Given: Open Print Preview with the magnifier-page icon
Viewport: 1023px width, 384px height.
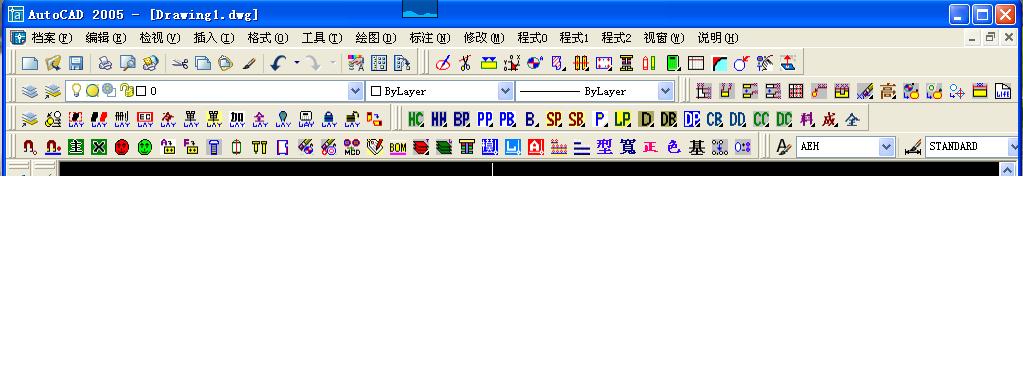Looking at the screenshot, I should coord(127,63).
